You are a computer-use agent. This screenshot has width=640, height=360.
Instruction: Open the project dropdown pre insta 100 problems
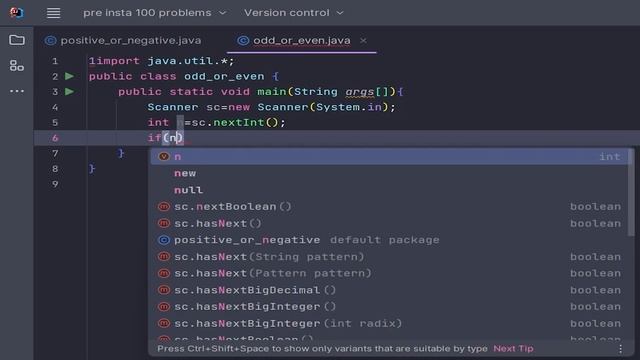click(x=155, y=13)
